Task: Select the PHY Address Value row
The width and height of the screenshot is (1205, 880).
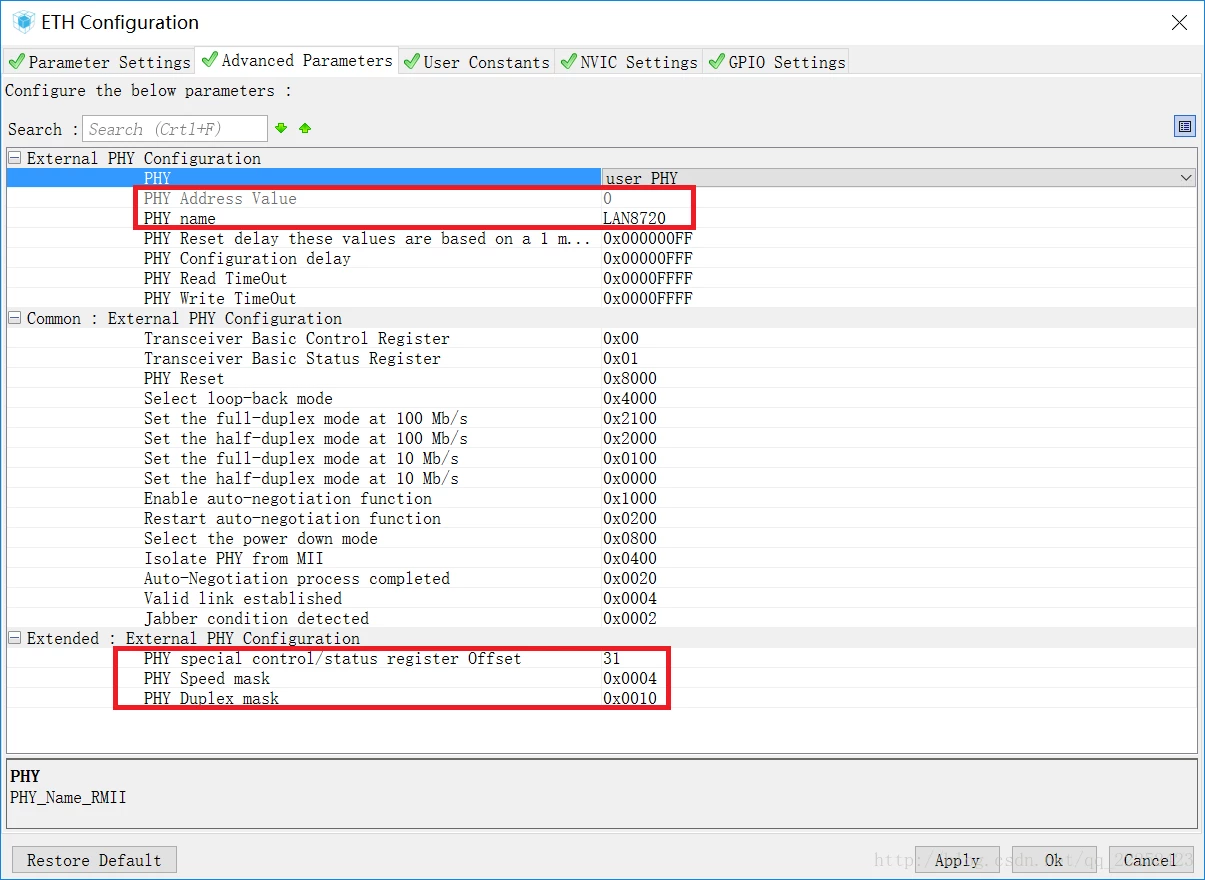Action: tap(601, 198)
